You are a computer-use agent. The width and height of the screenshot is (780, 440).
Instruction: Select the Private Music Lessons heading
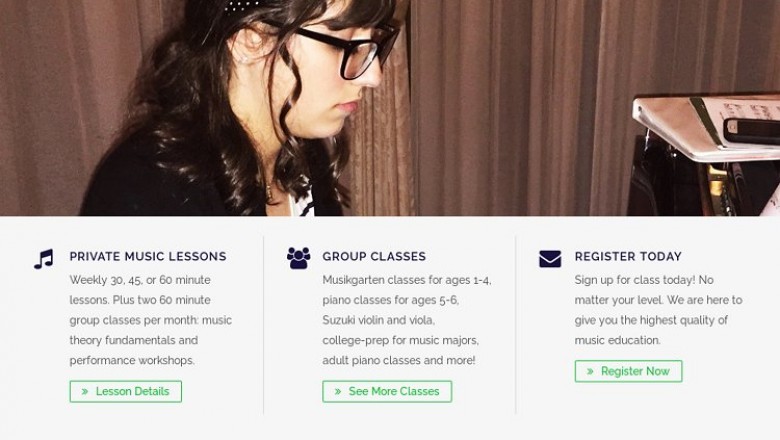click(x=148, y=257)
